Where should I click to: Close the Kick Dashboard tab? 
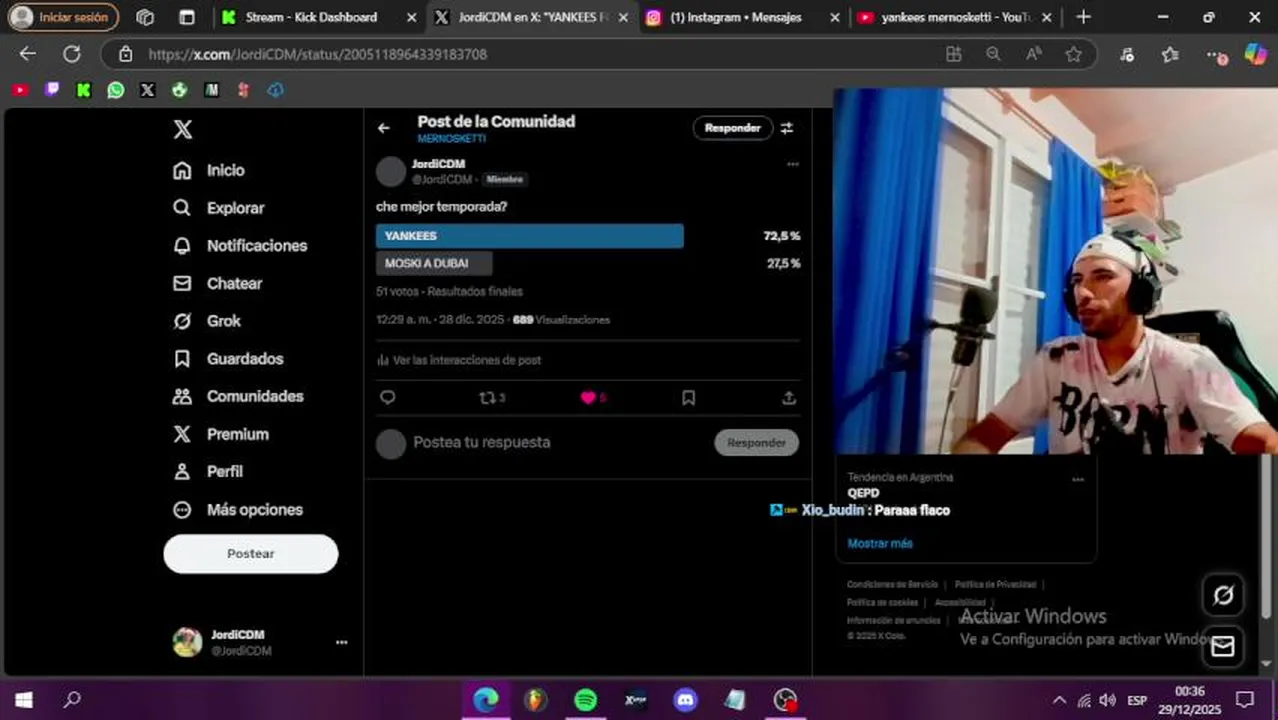pyautogui.click(x=412, y=17)
